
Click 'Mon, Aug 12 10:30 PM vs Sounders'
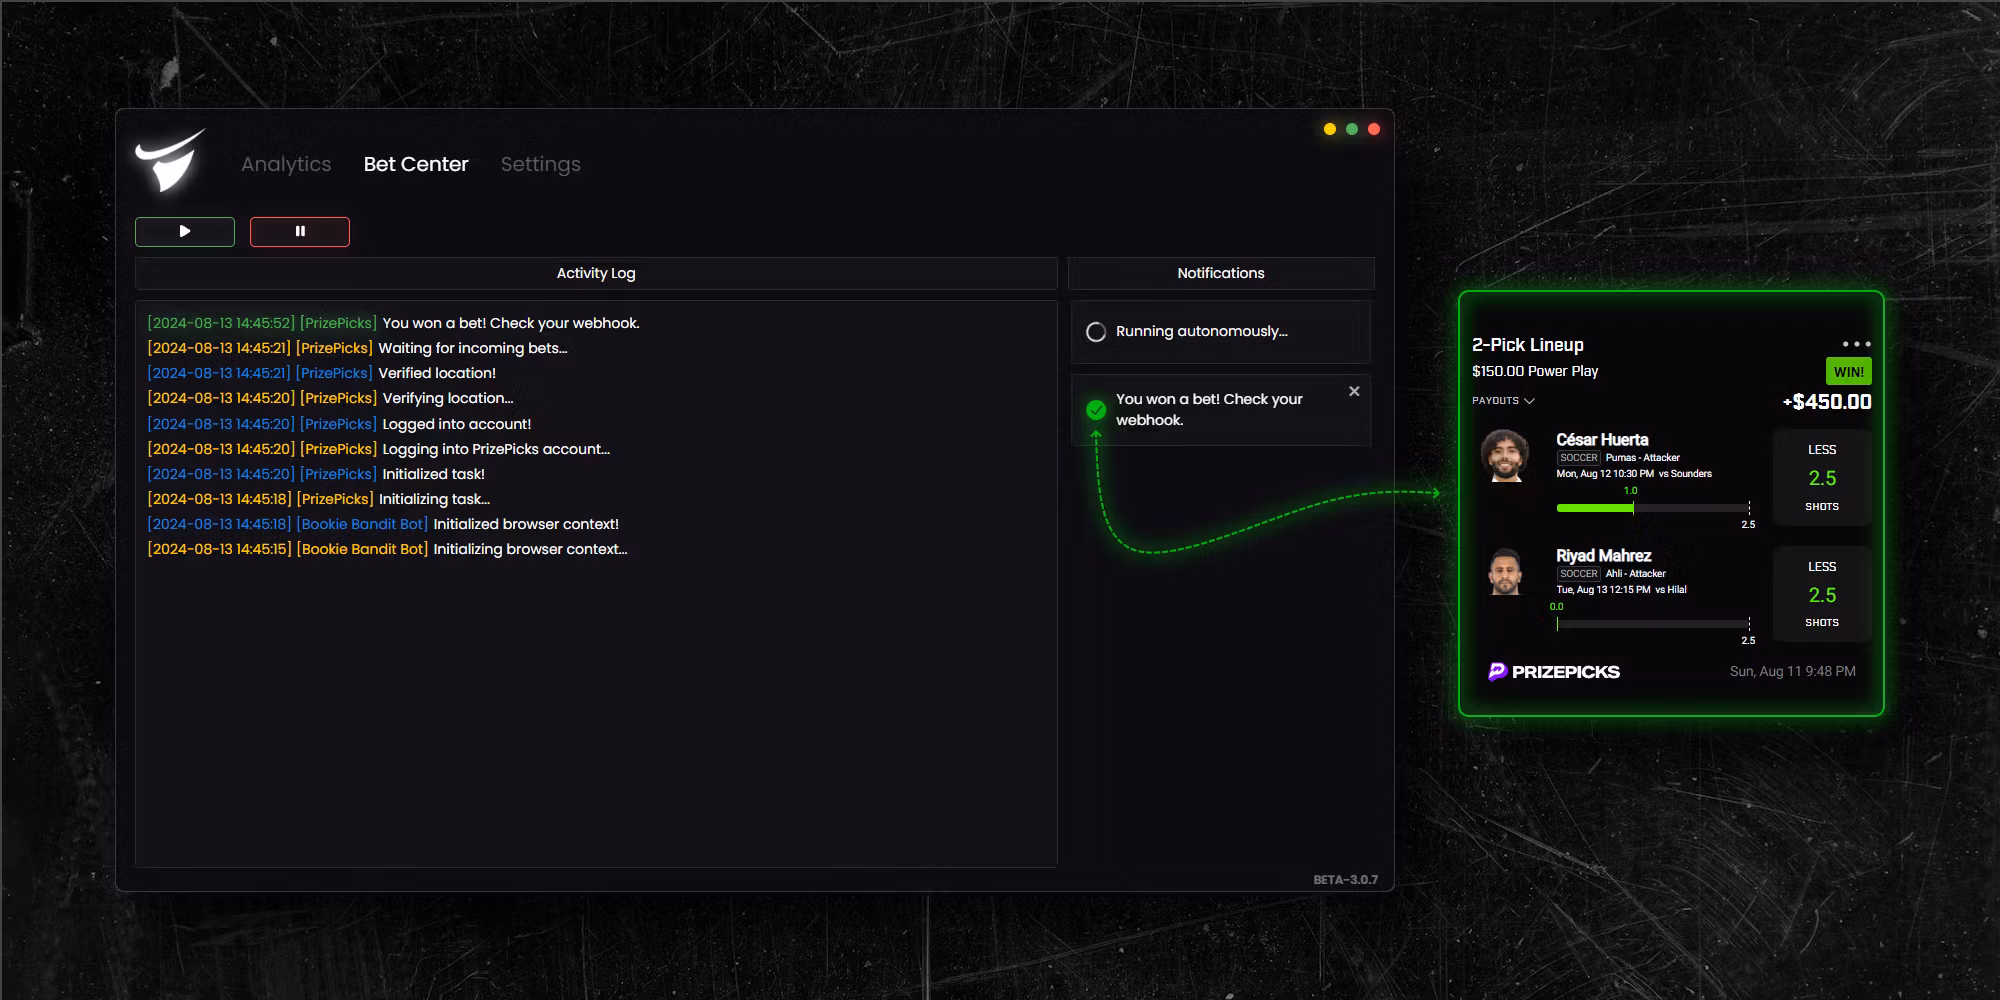pyautogui.click(x=1634, y=474)
